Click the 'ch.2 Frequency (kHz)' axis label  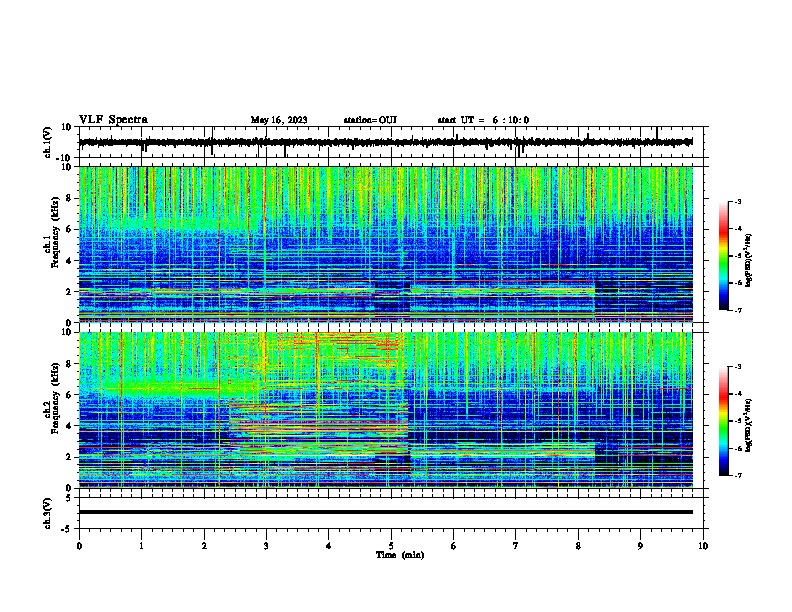tap(52, 398)
